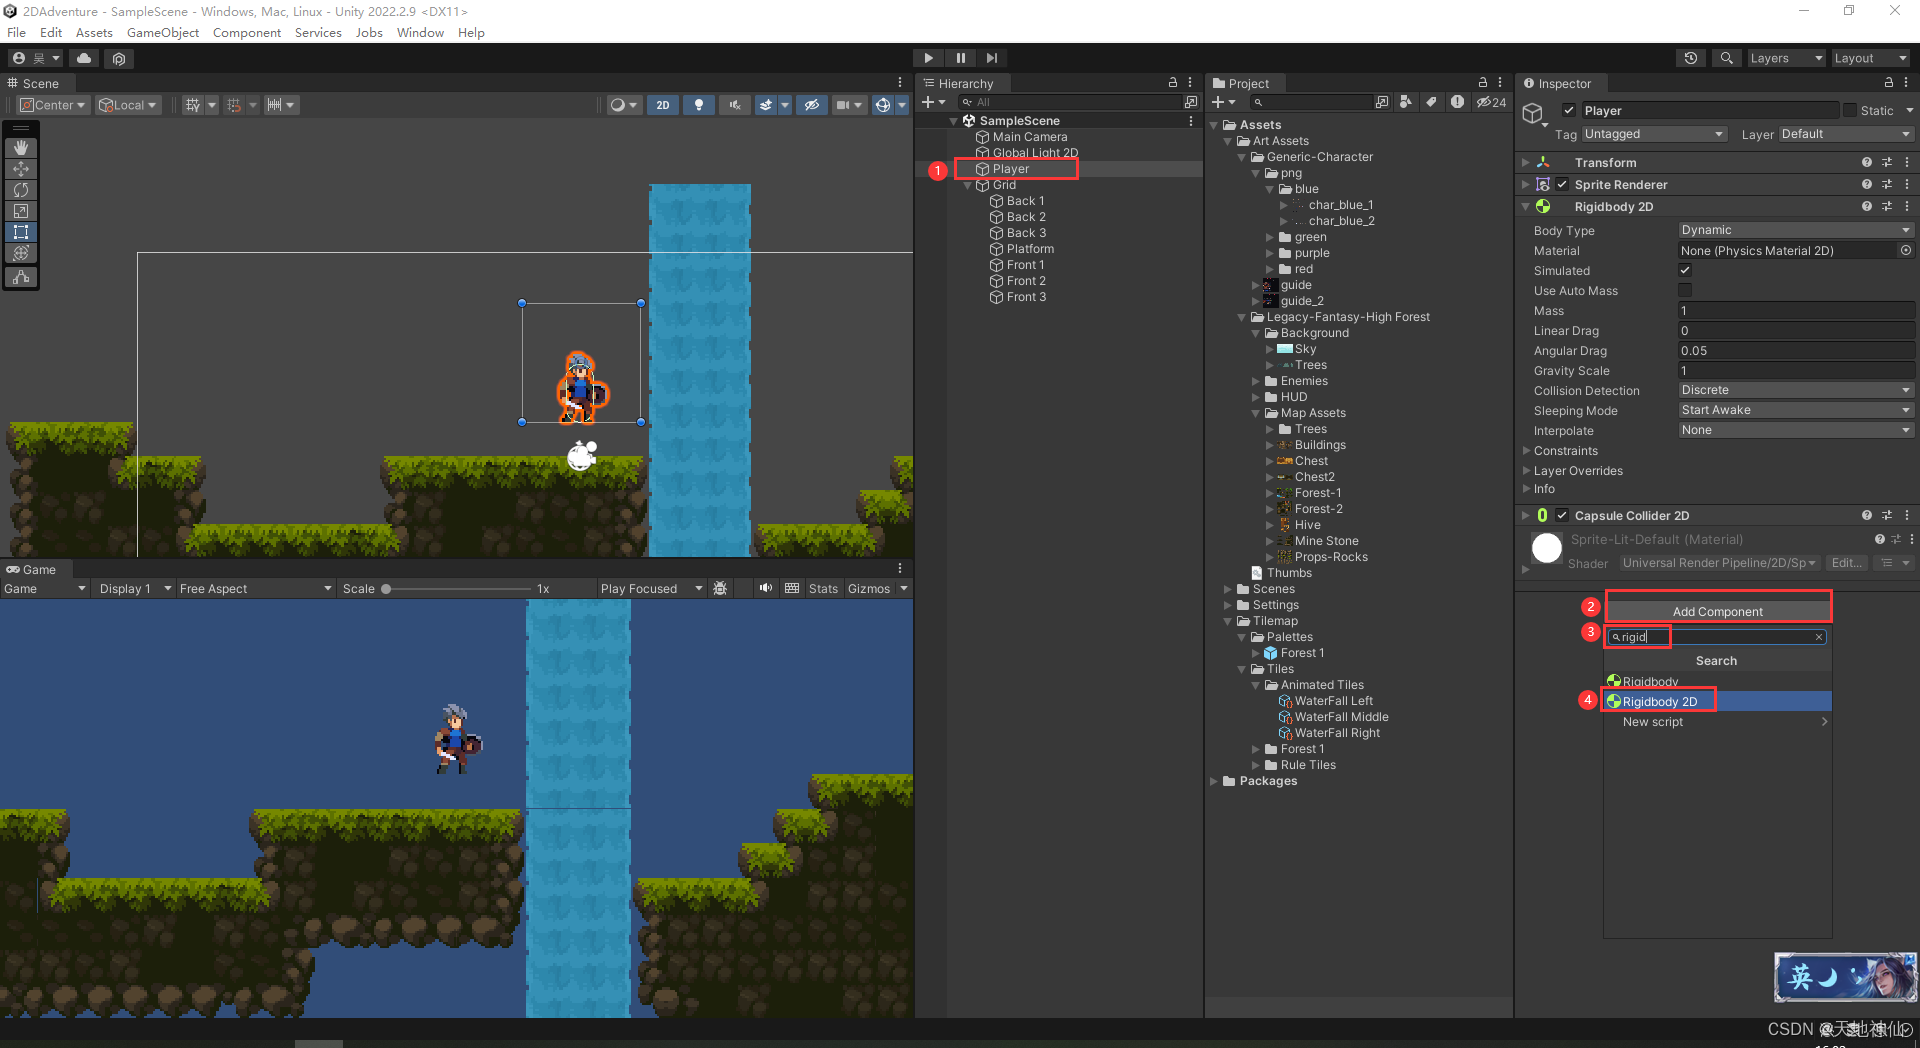
Task: Enable Use Auto Mass checkbox
Action: pos(1685,290)
